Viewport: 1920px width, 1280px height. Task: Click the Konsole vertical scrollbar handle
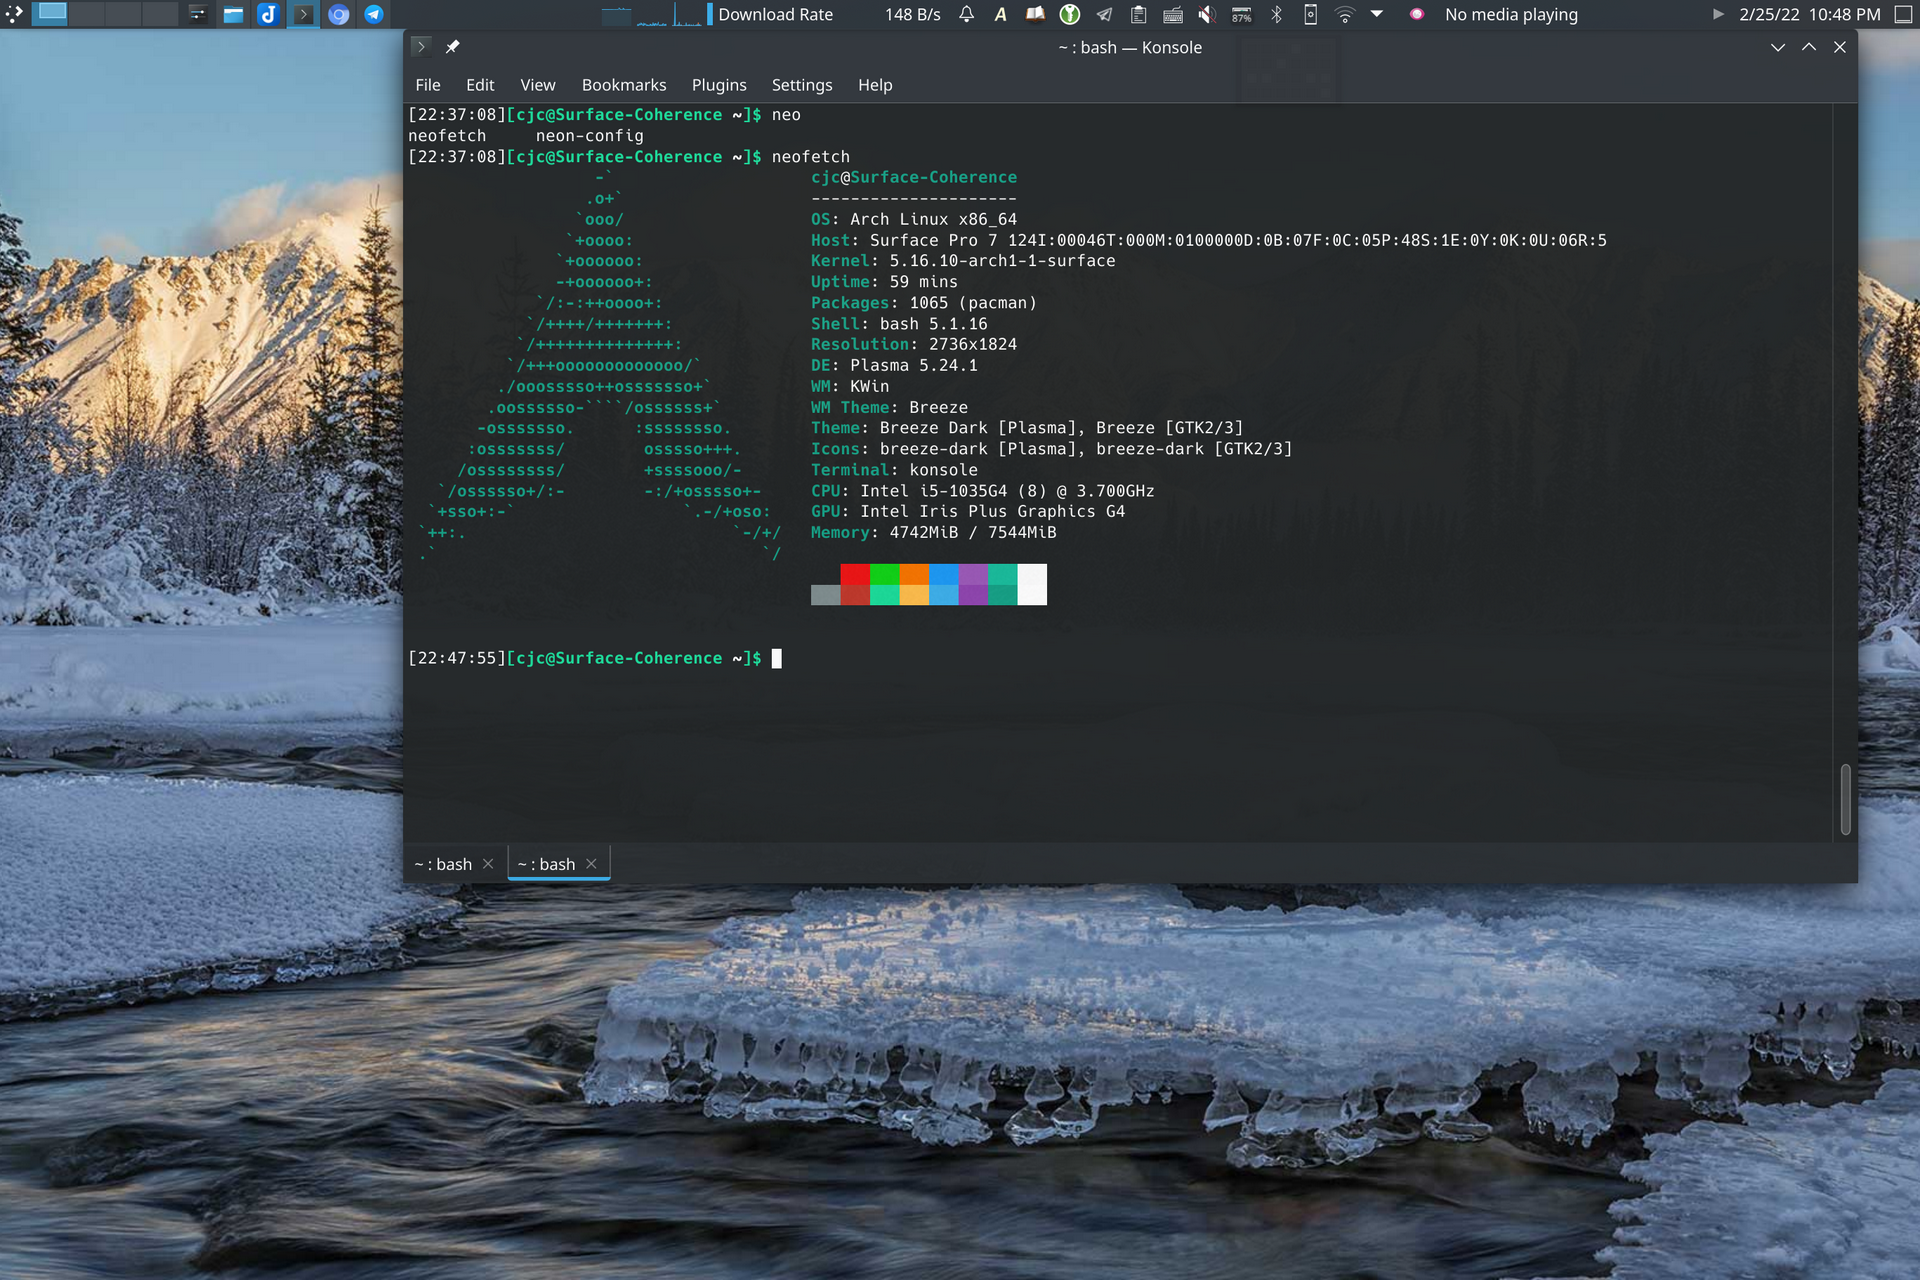1845,799
